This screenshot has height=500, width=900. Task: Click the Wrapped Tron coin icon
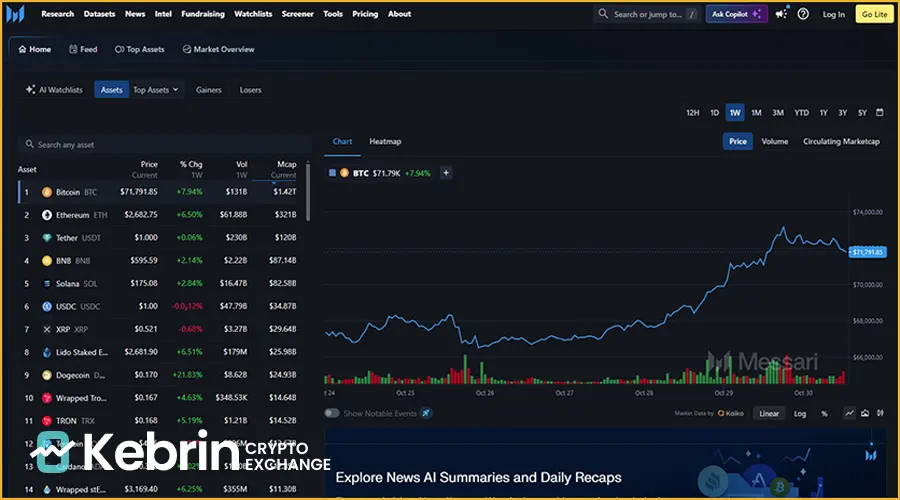[x=46, y=398]
